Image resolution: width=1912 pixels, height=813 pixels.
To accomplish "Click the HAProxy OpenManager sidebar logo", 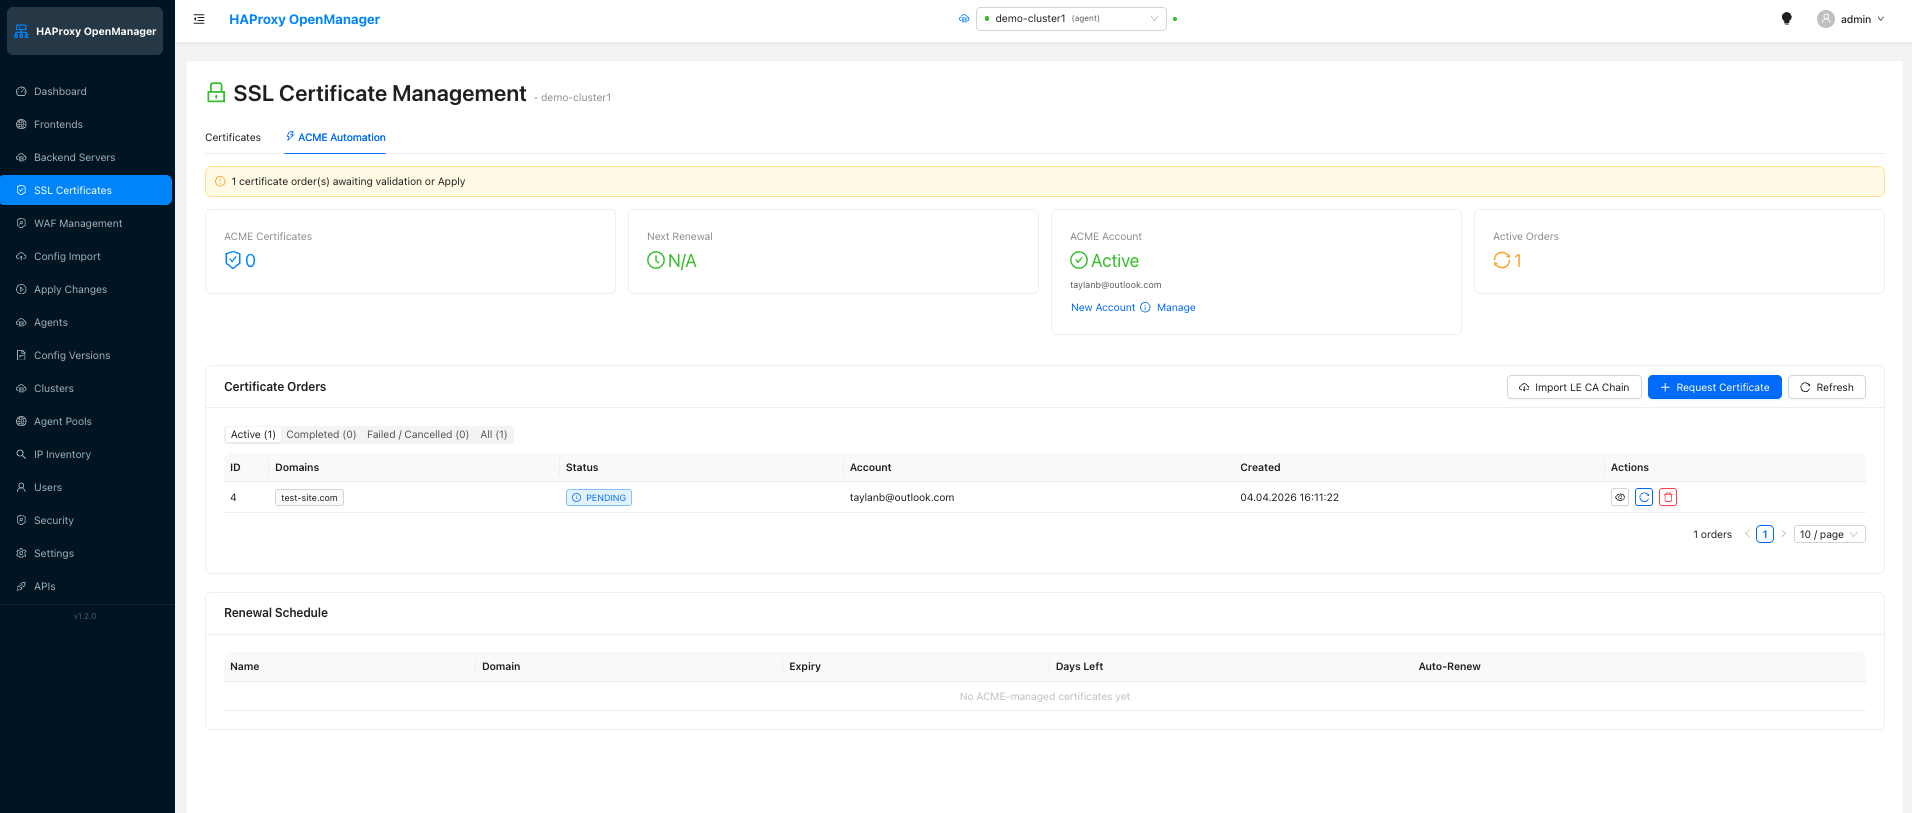I will coord(85,31).
